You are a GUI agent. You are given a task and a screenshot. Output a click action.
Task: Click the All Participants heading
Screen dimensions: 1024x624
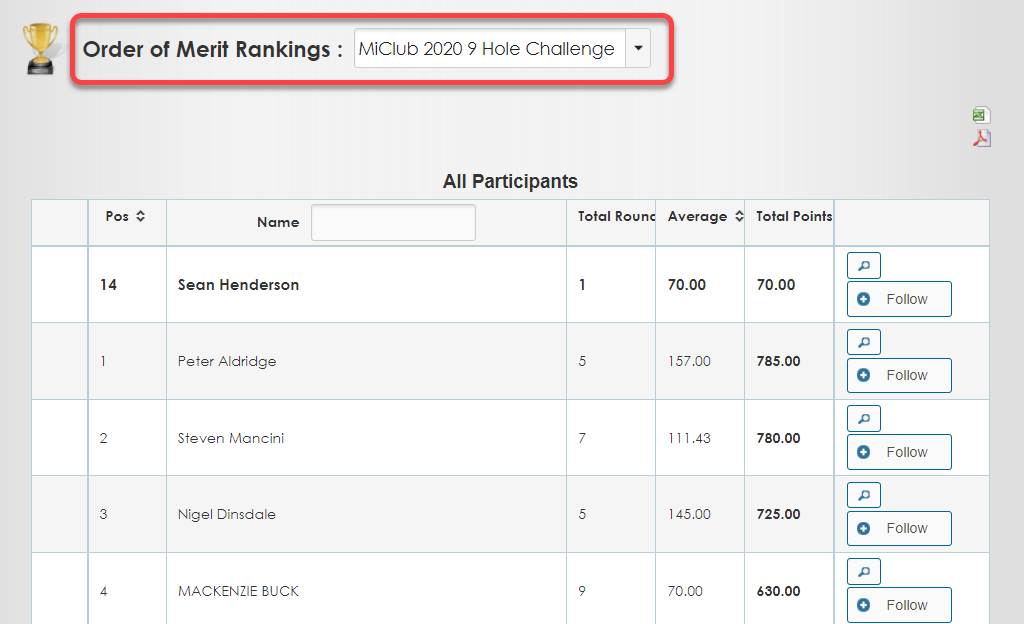click(510, 181)
